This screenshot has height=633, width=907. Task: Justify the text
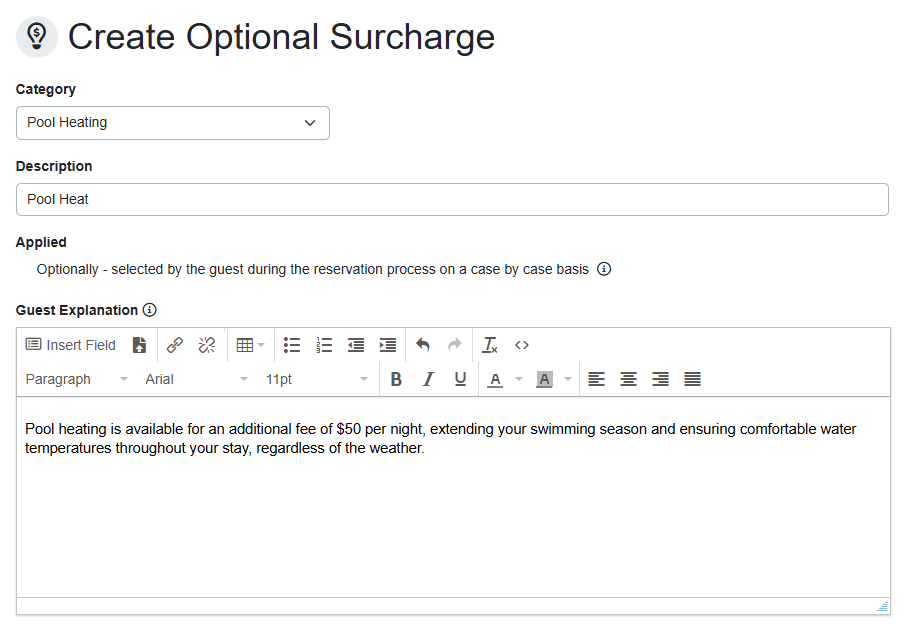click(x=692, y=379)
